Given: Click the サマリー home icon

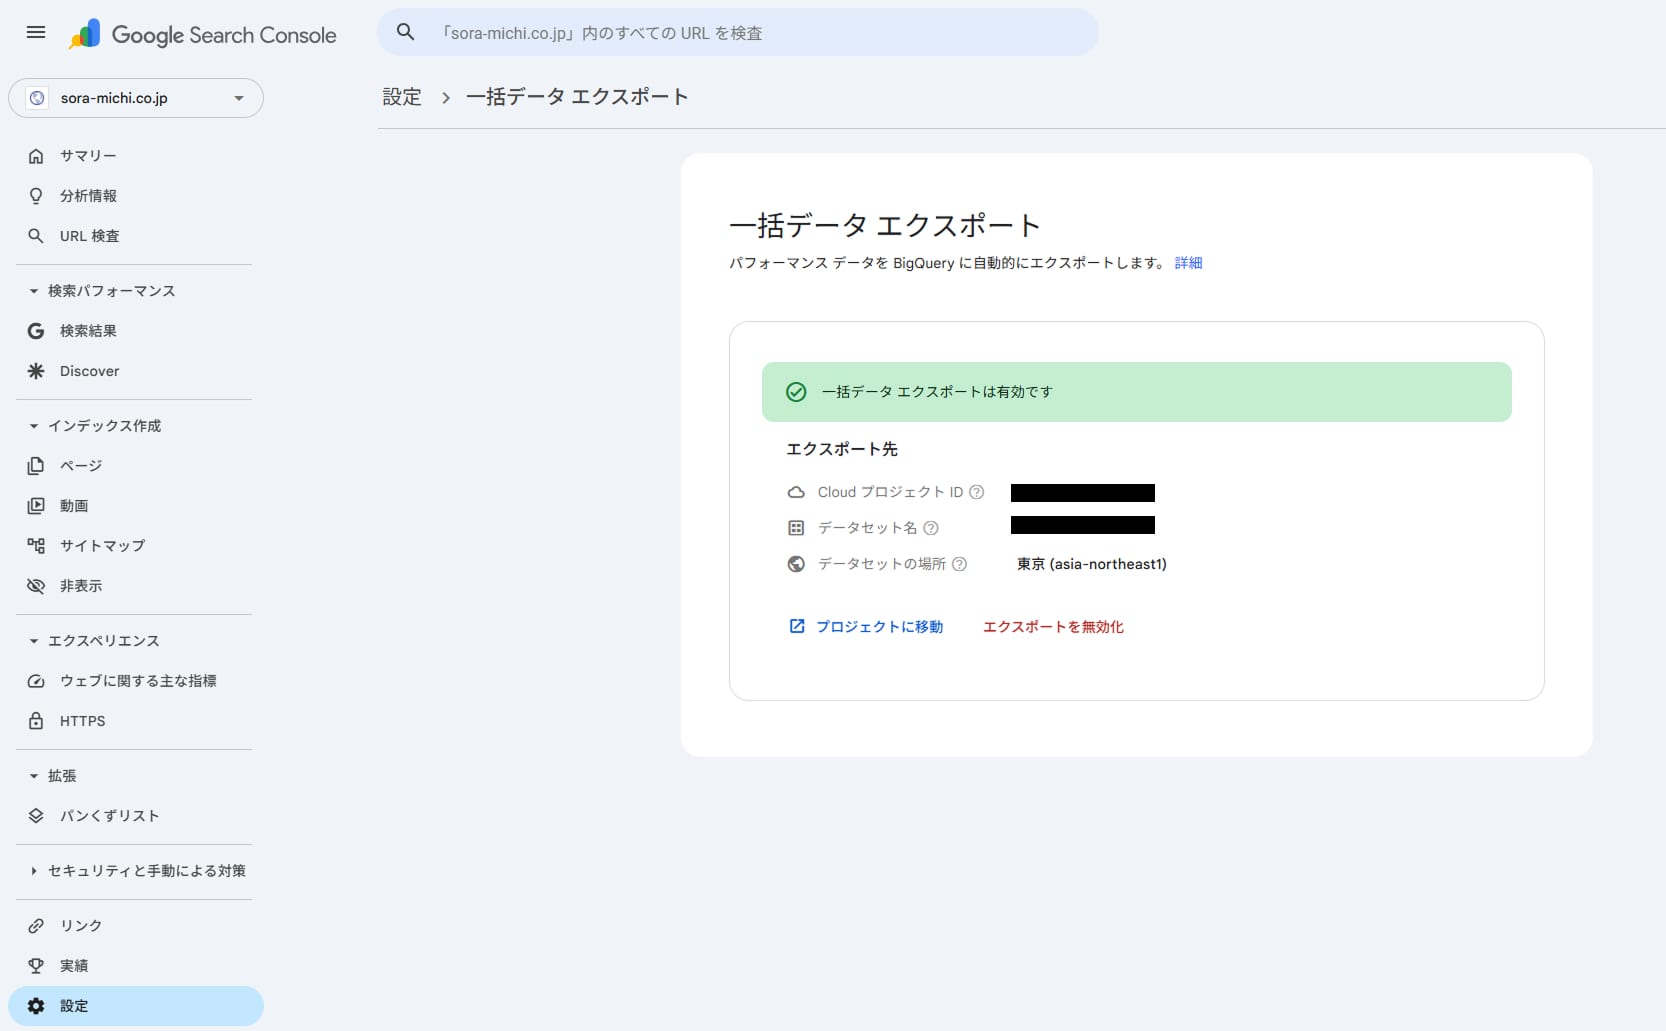Looking at the screenshot, I should 36,156.
